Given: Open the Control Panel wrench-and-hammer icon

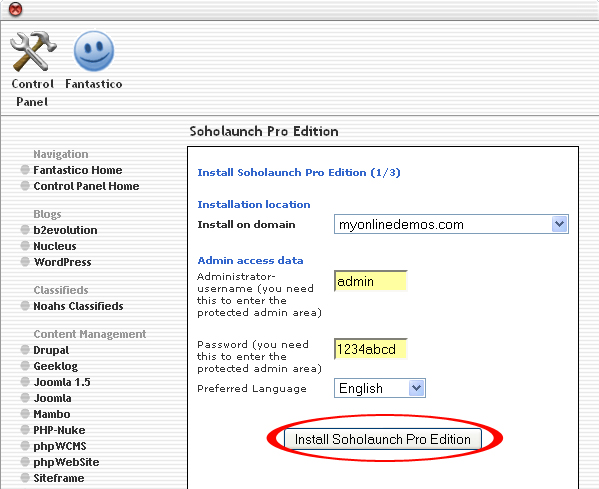Looking at the screenshot, I should point(33,52).
